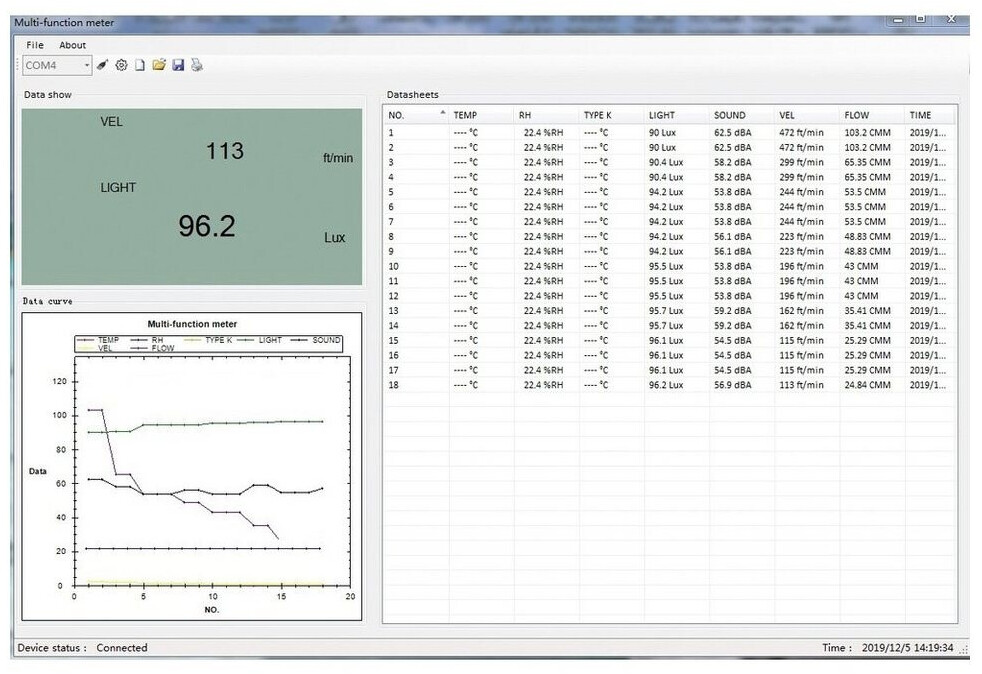This screenshot has height=674, width=982.
Task: Click the open folder icon
Action: click(159, 66)
